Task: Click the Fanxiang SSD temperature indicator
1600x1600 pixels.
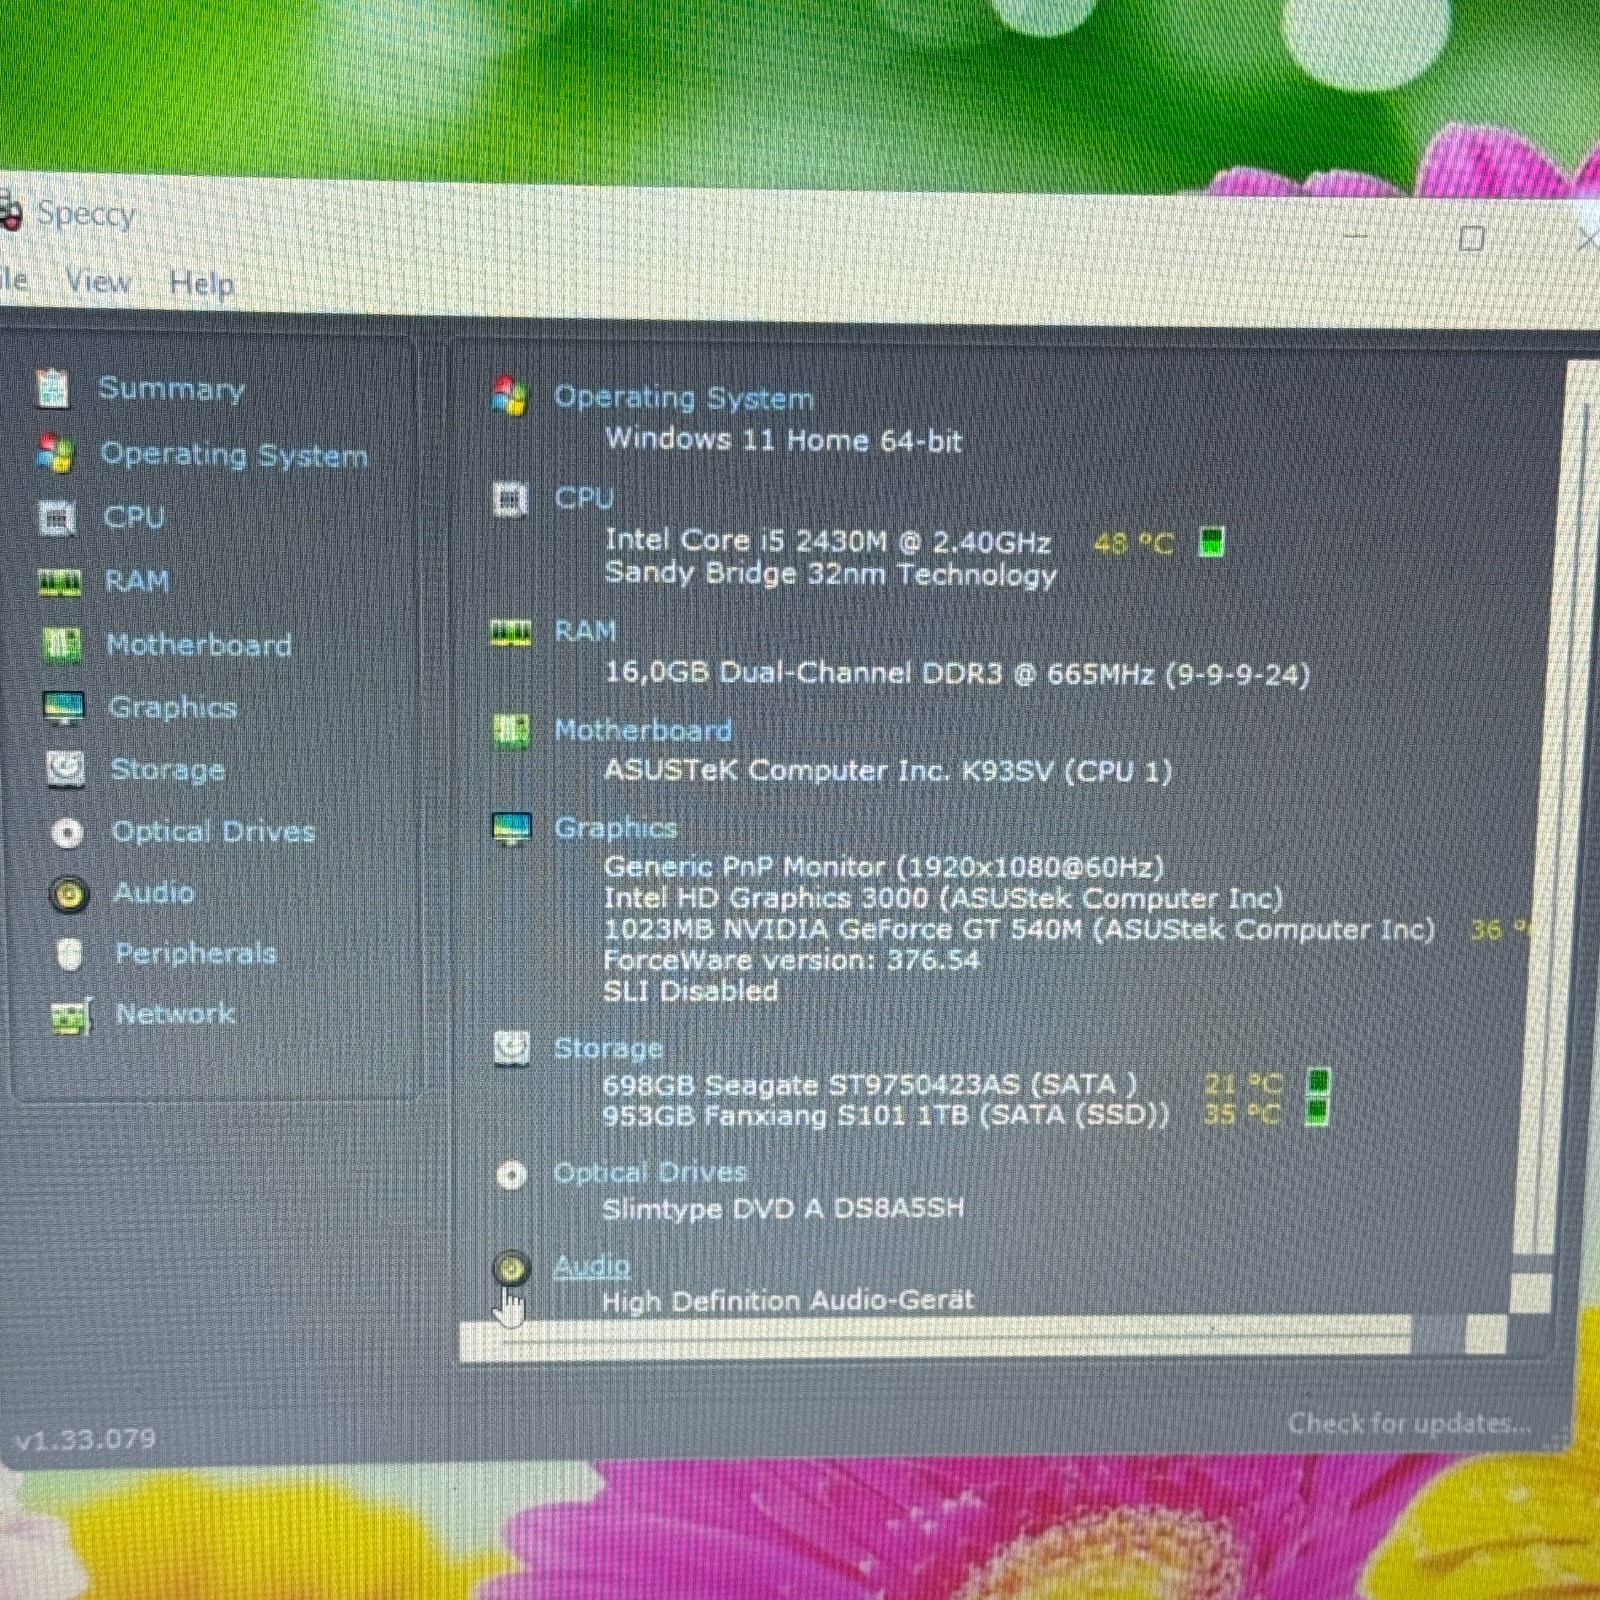Action: (x=1317, y=1111)
